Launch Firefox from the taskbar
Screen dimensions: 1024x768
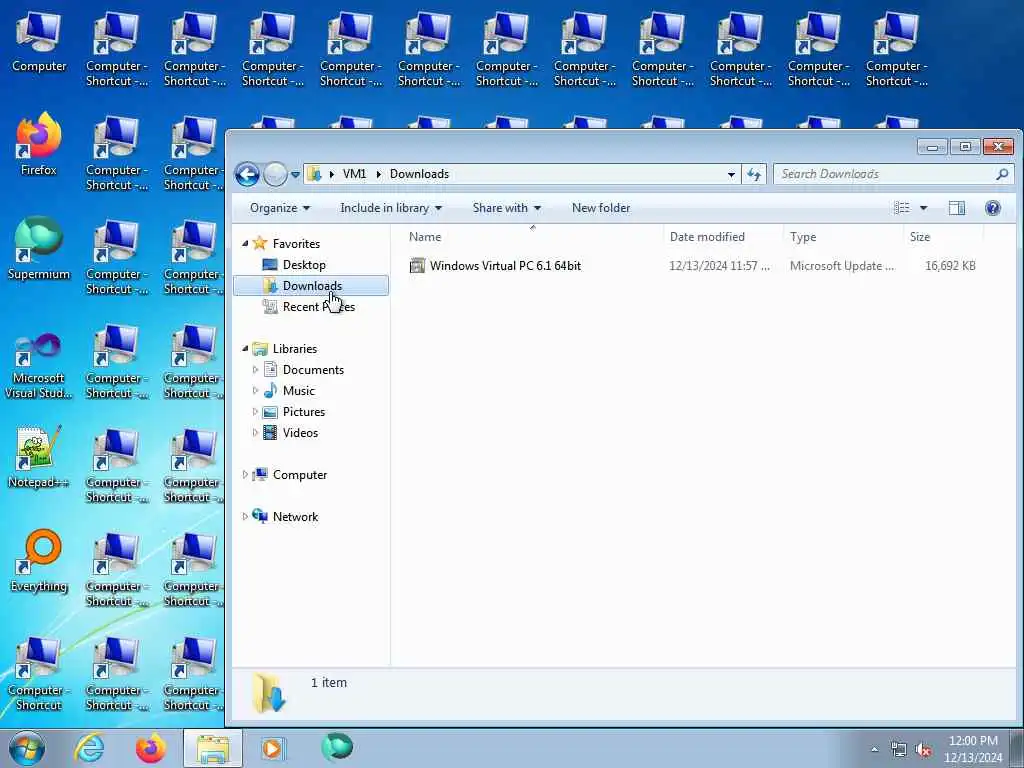150,748
